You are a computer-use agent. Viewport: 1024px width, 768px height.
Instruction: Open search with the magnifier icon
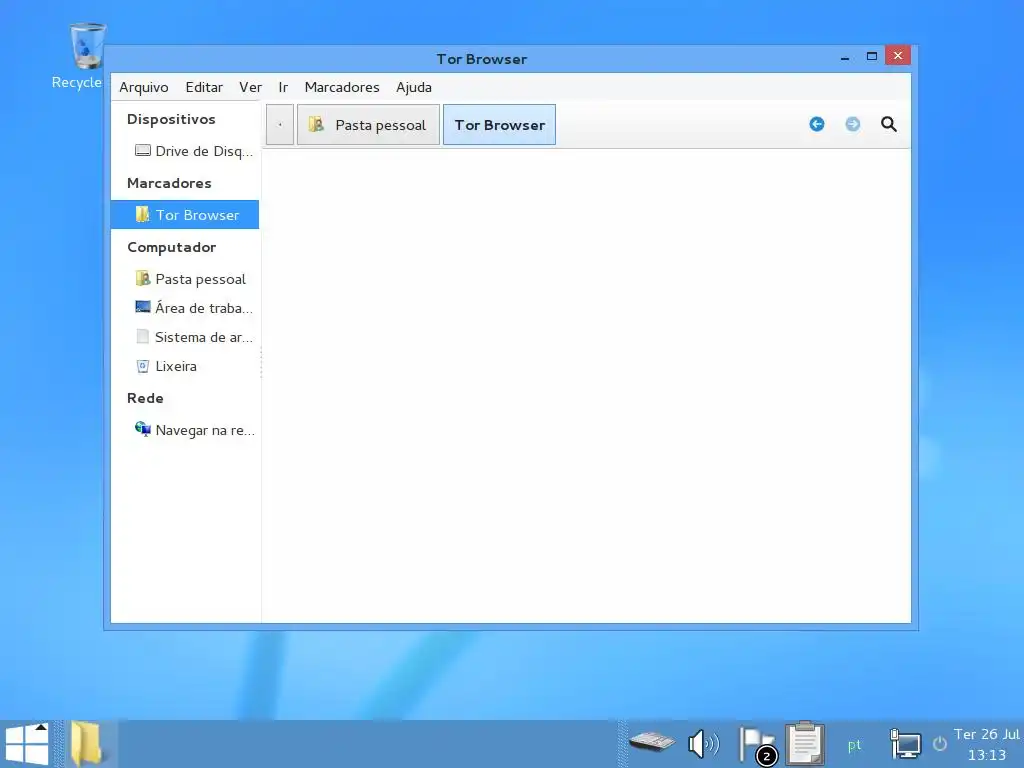(x=888, y=124)
